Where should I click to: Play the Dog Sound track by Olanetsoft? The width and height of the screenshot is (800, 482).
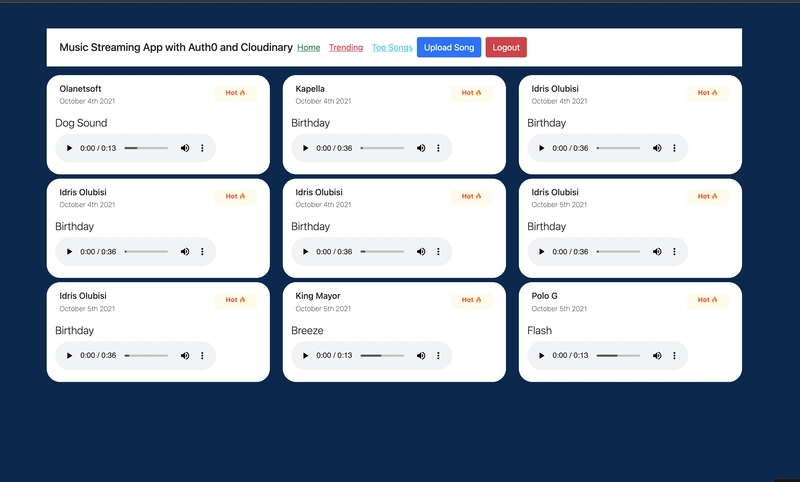69,148
